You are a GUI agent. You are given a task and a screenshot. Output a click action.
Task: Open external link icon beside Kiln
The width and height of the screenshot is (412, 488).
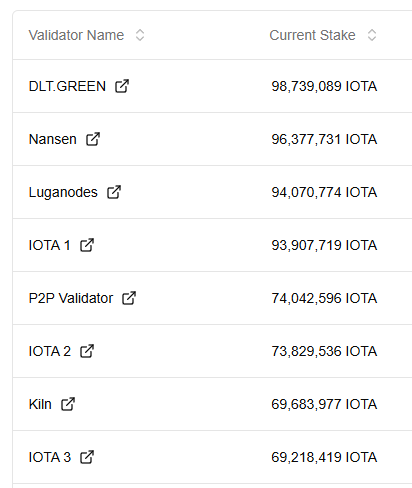68,404
